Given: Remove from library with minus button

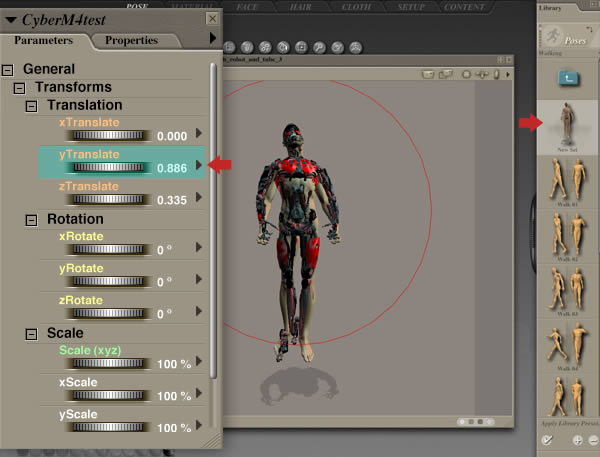Looking at the screenshot, I should (594, 440).
